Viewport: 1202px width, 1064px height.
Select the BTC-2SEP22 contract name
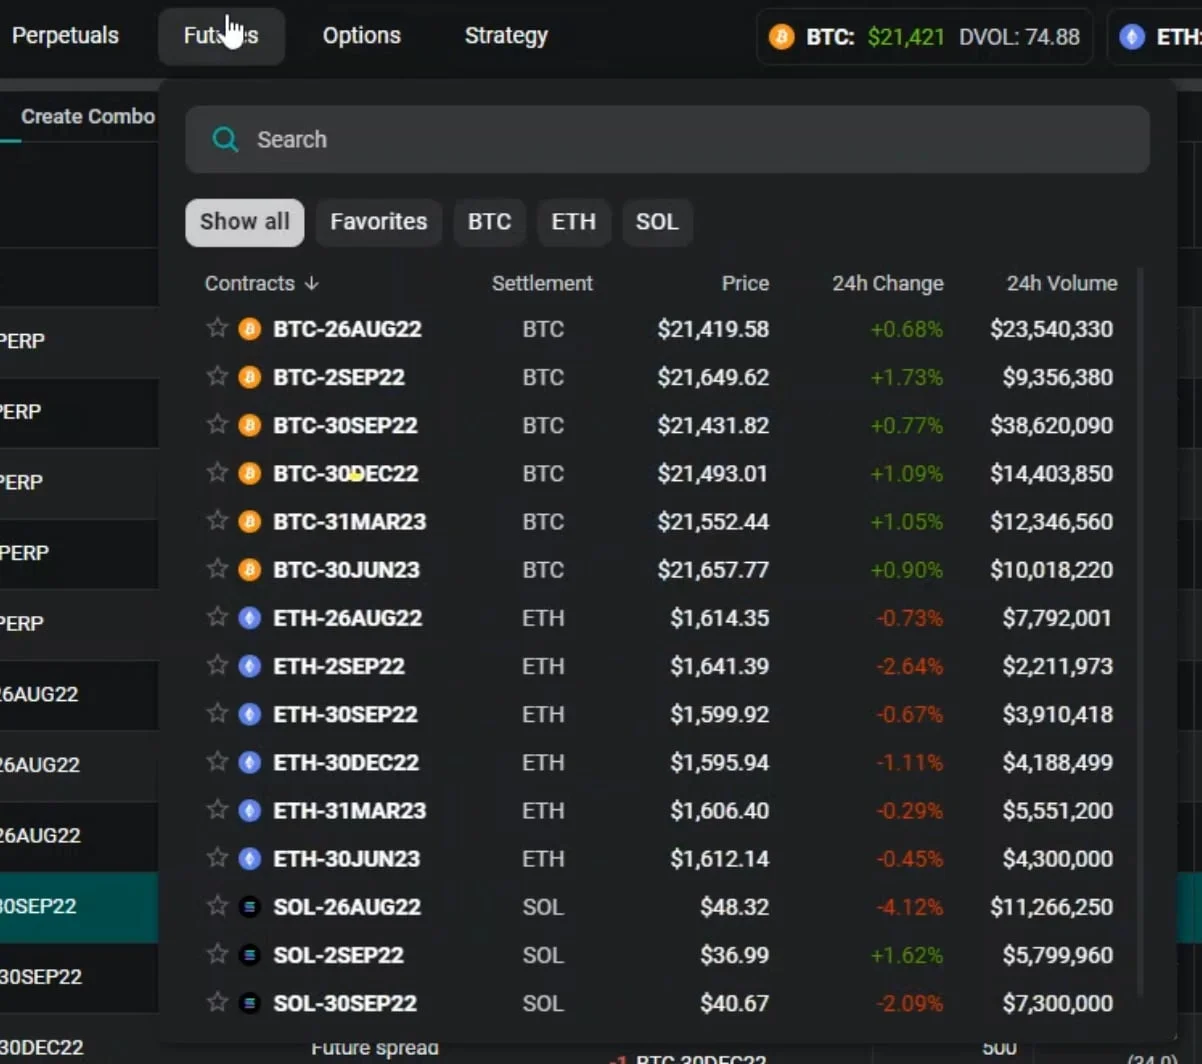(339, 377)
